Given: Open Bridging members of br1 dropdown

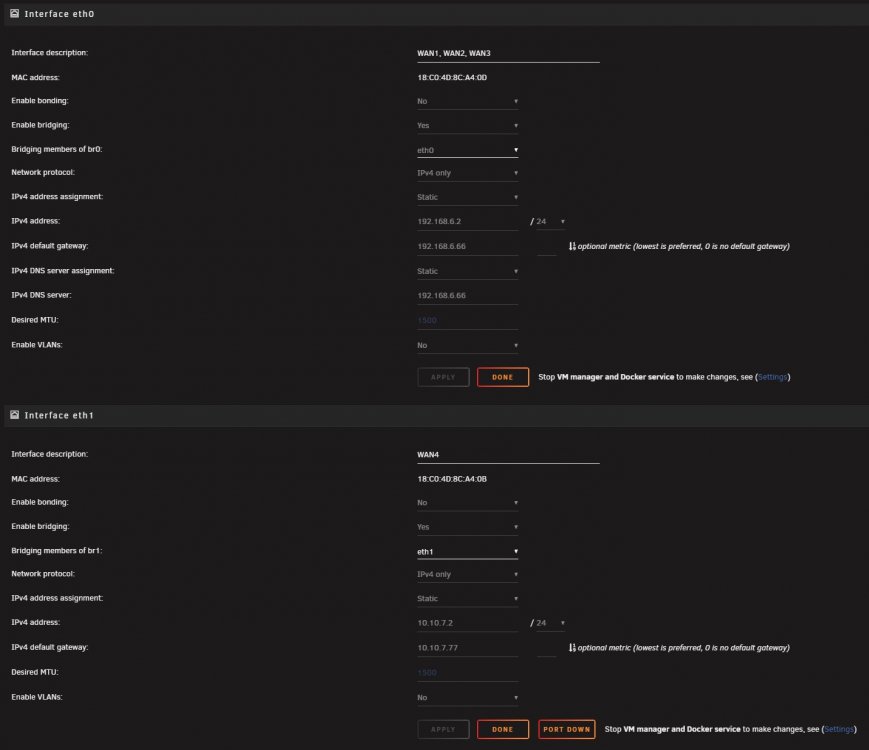Looking at the screenshot, I should [467, 552].
